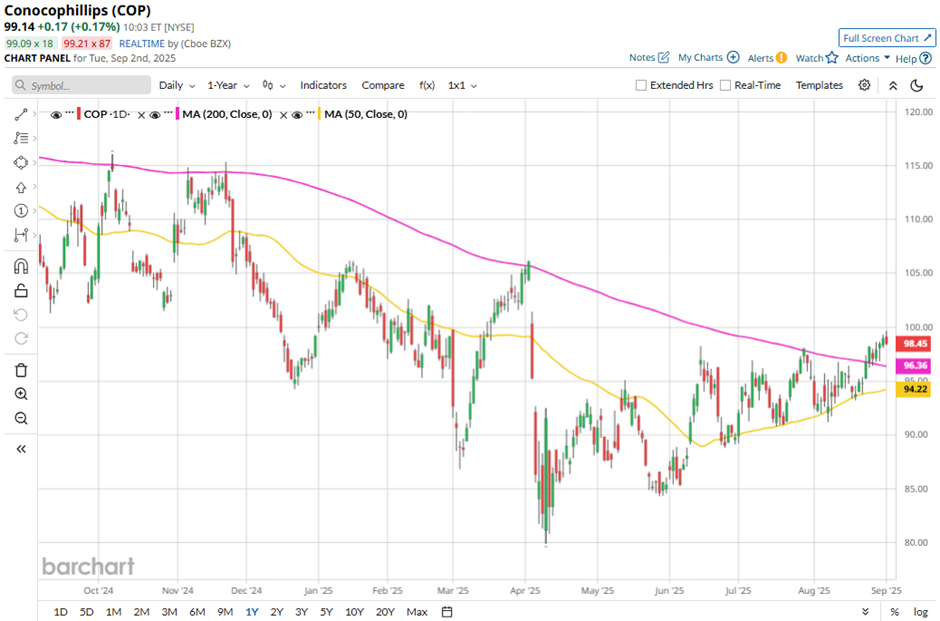Switch range to 5Y

point(326,611)
